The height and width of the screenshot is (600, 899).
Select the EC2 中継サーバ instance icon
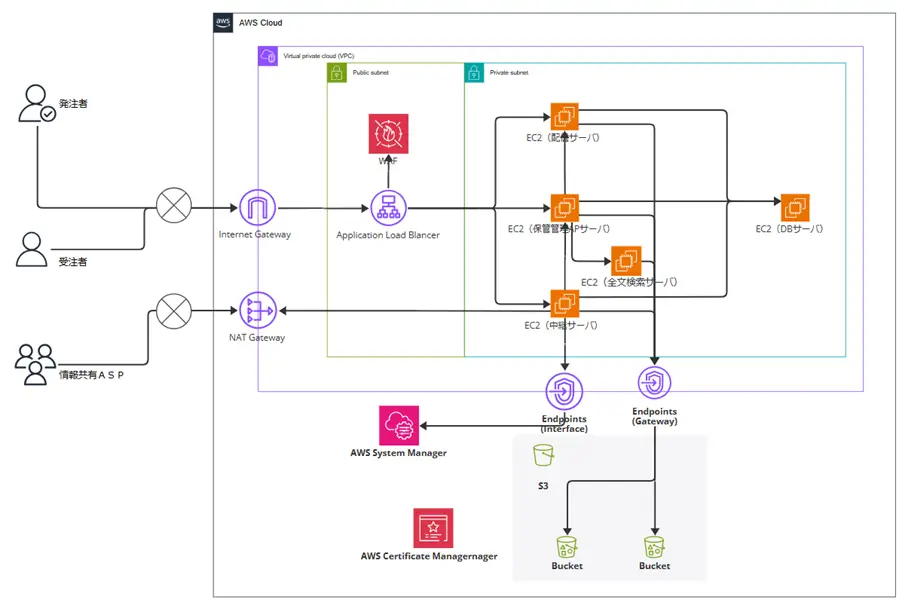pos(565,303)
